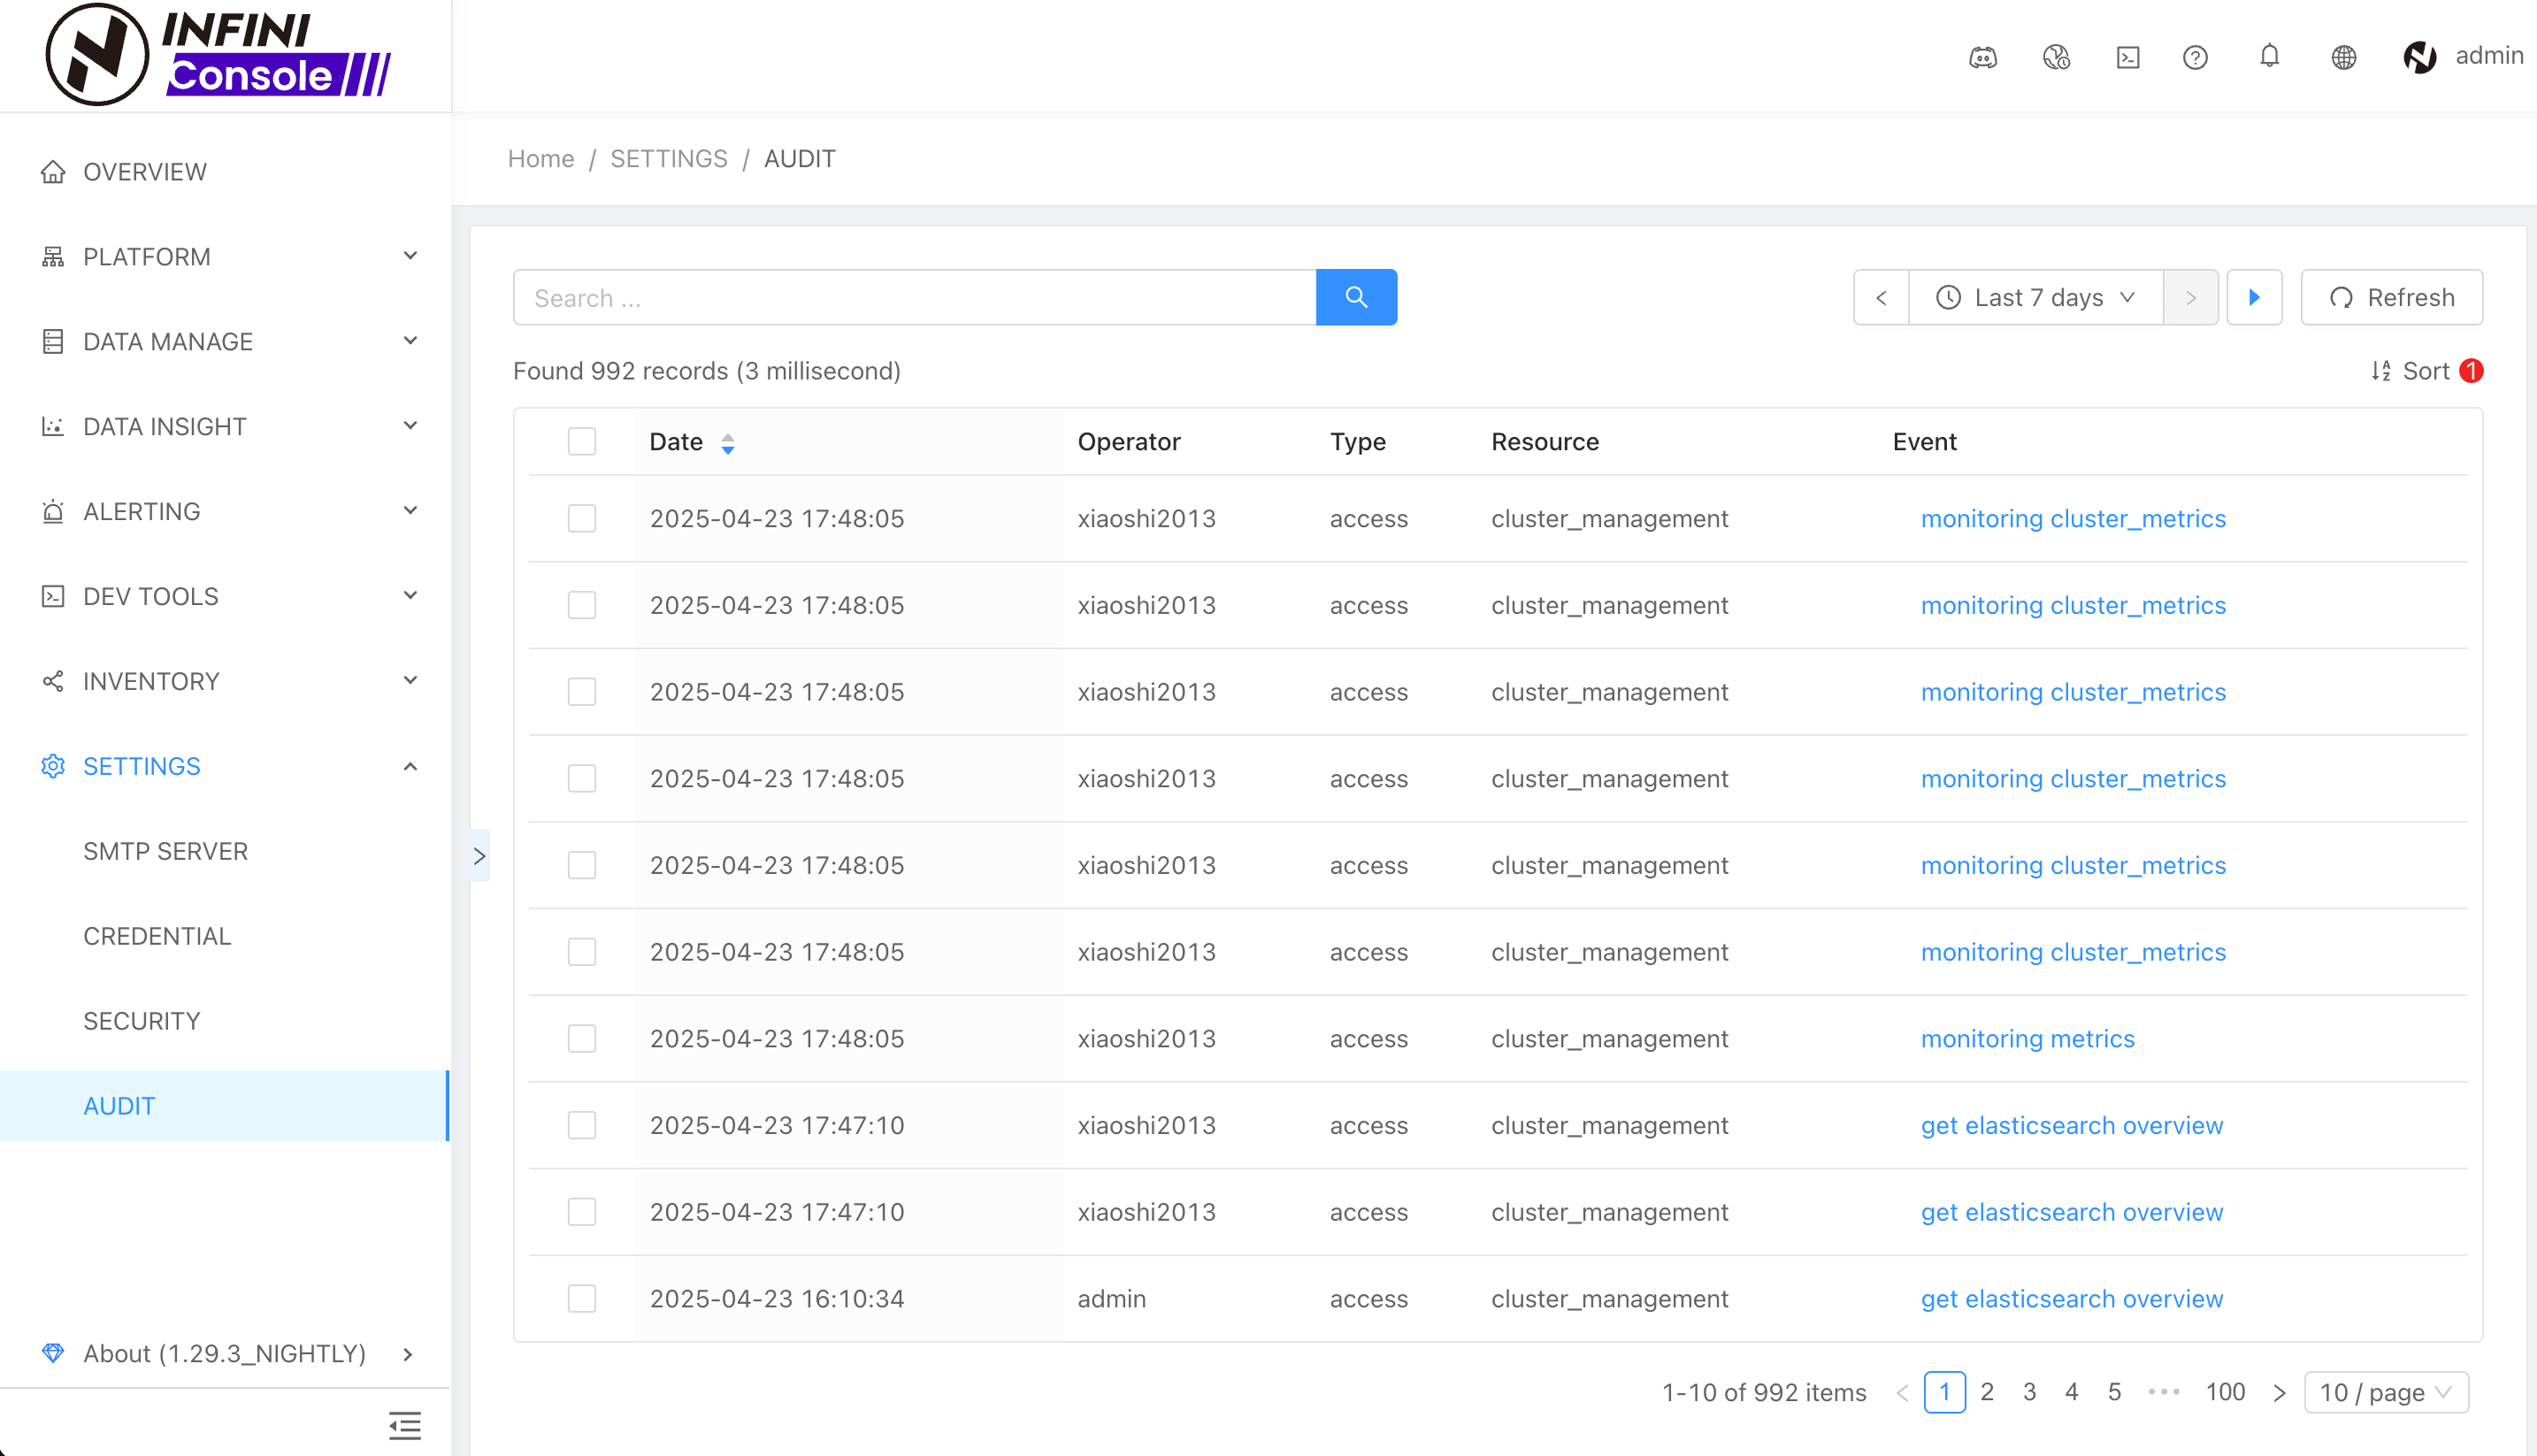The image size is (2537, 1456).
Task: Click the auto-refresh play icon
Action: pyautogui.click(x=2254, y=297)
